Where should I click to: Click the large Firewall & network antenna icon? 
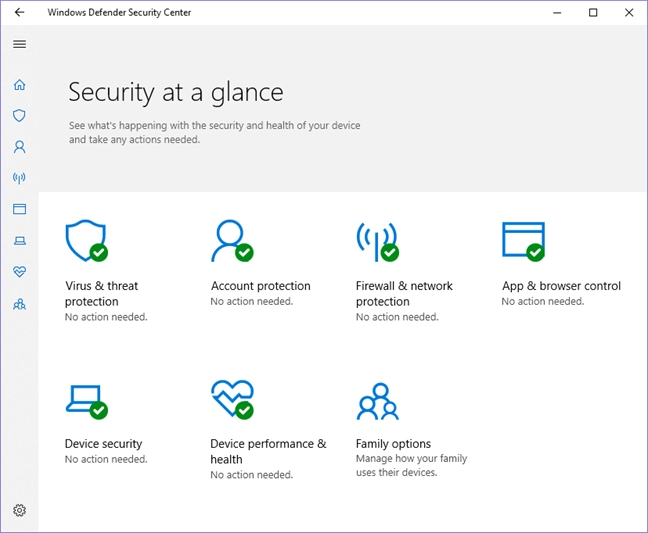pos(377,242)
